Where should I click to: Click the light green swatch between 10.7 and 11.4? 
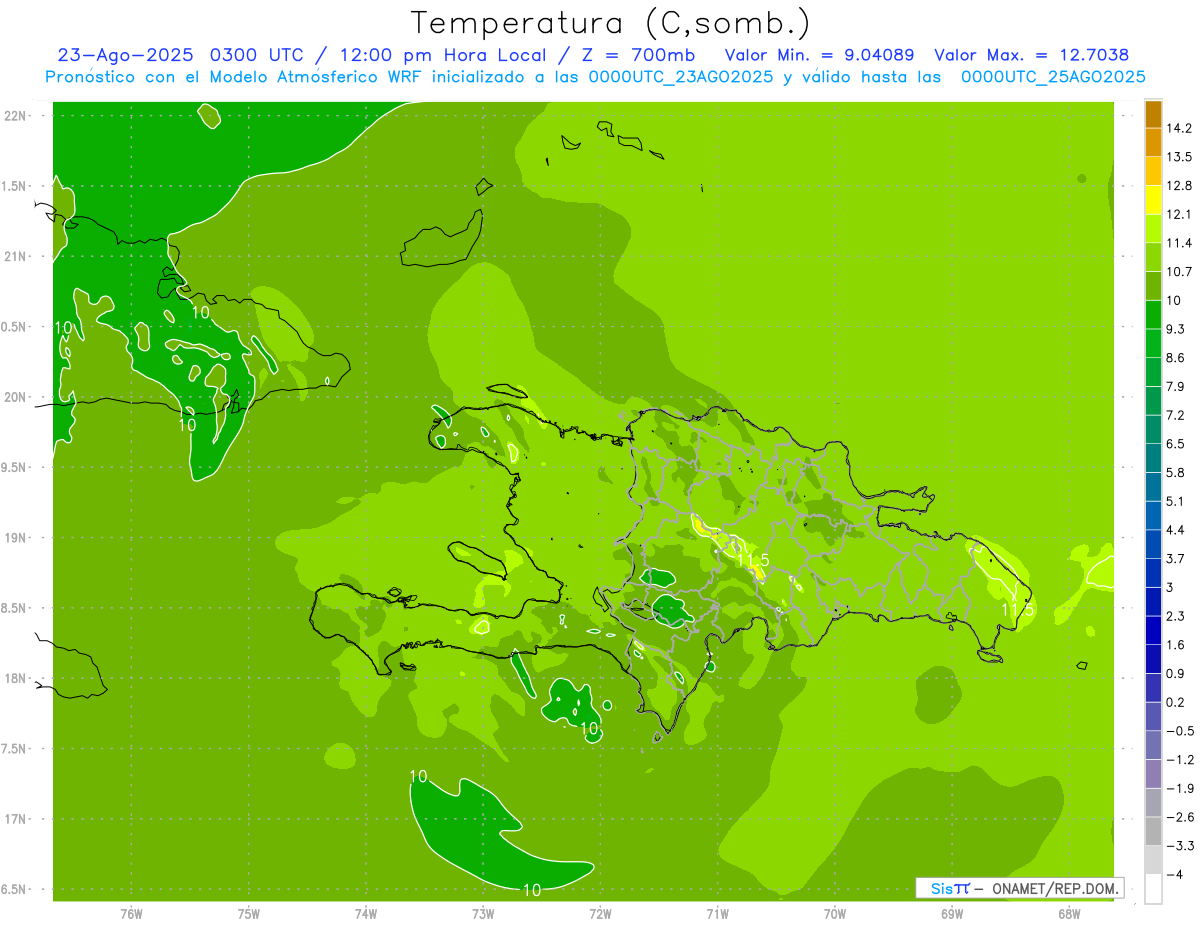(x=1153, y=257)
